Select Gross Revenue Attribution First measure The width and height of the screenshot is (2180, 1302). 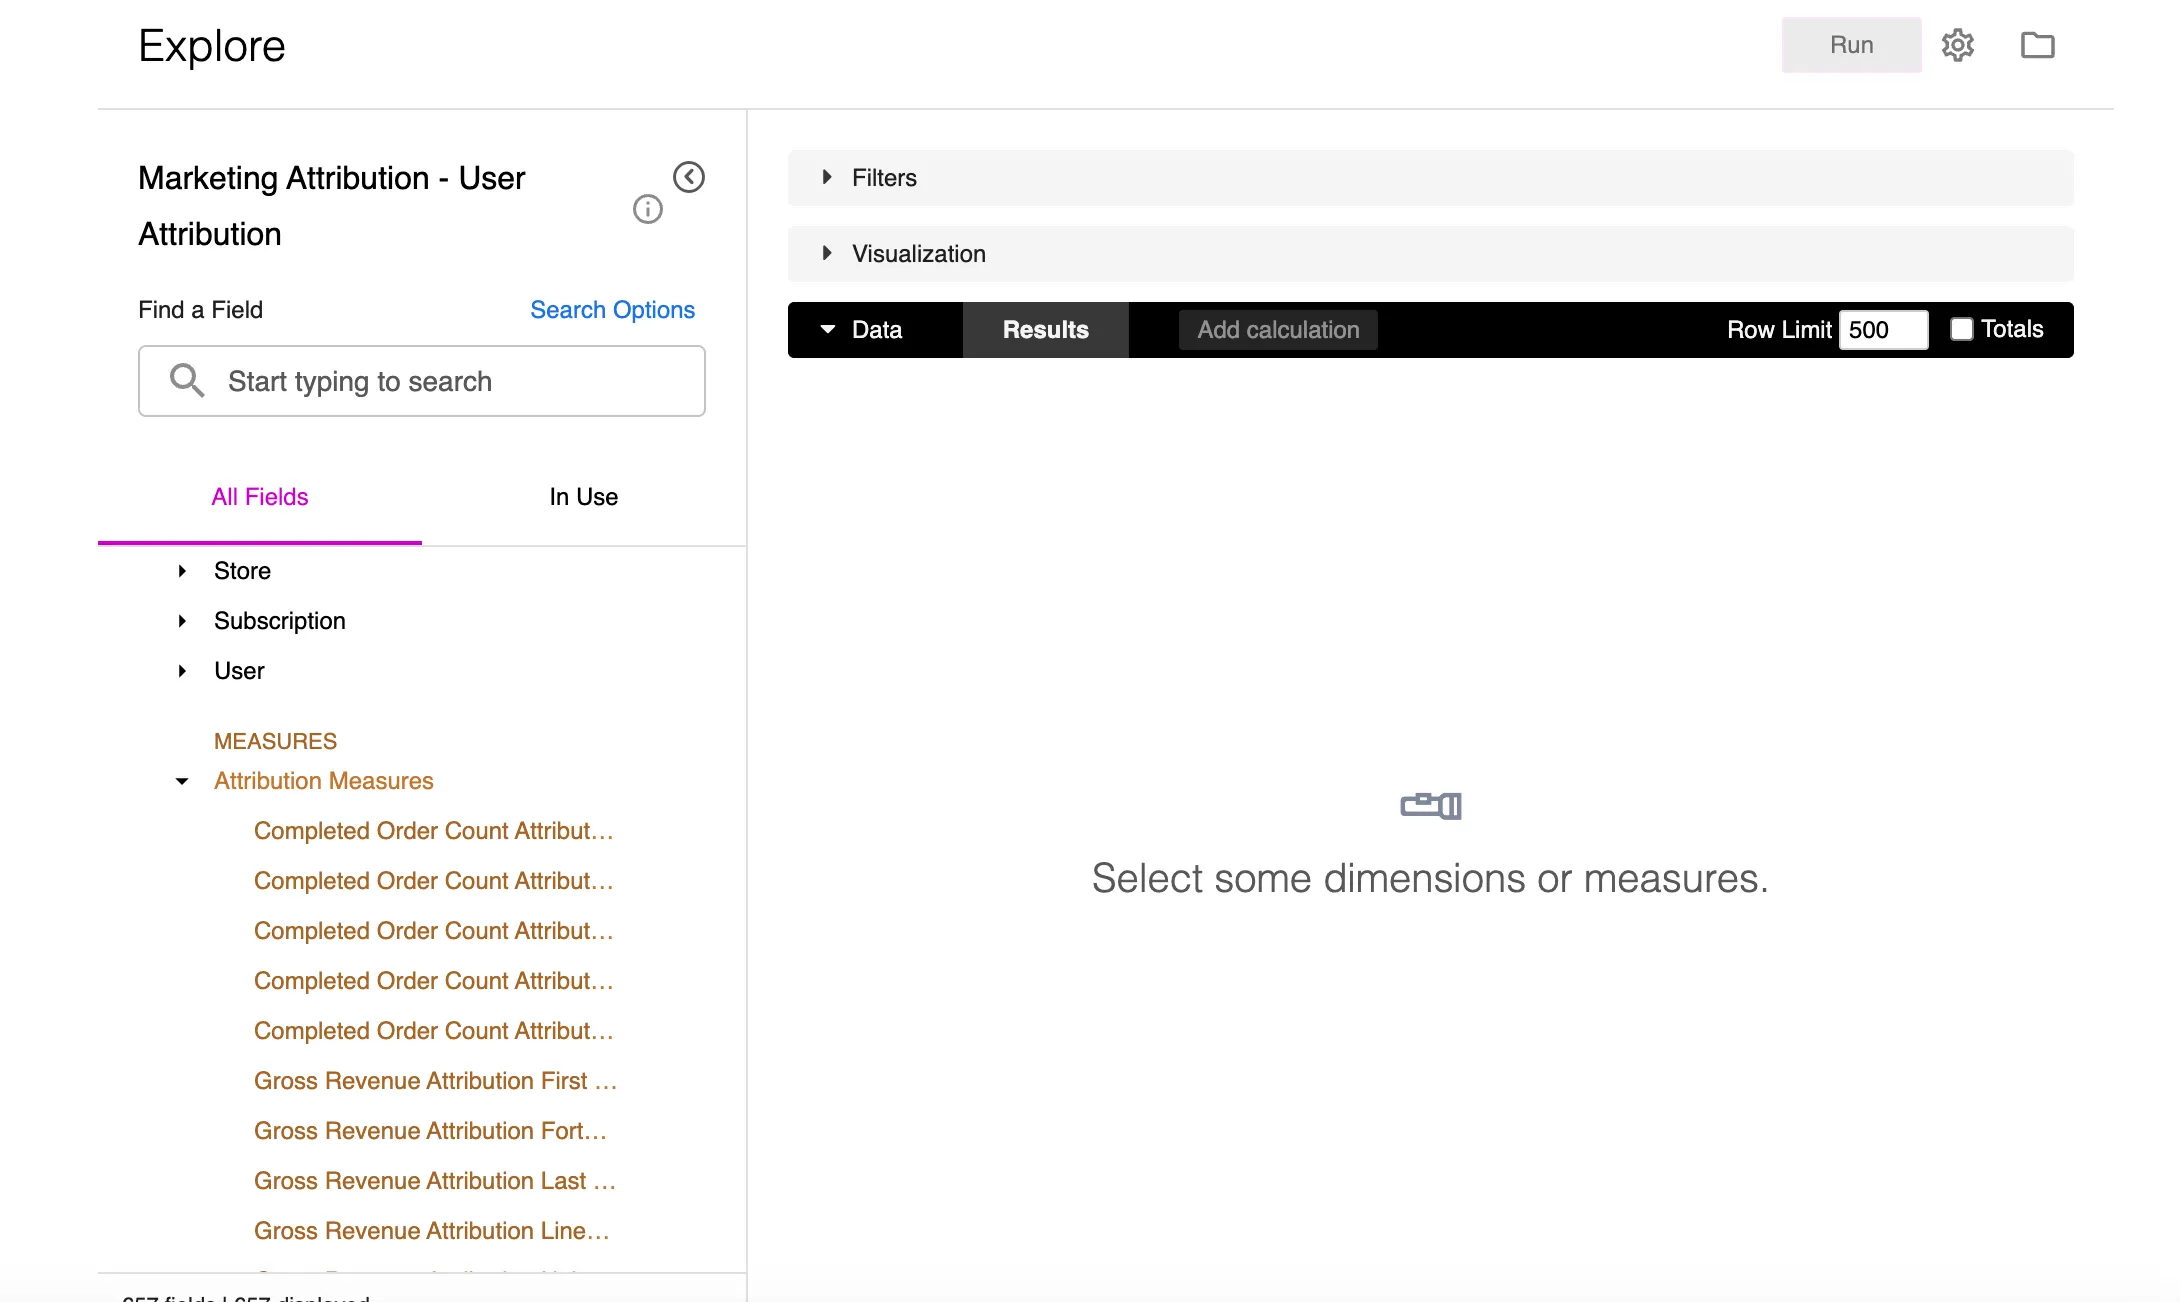[436, 1081]
